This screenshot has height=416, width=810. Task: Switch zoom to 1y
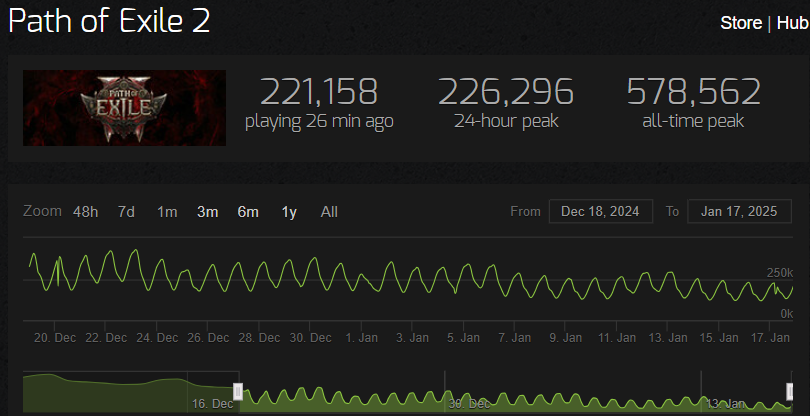(289, 212)
